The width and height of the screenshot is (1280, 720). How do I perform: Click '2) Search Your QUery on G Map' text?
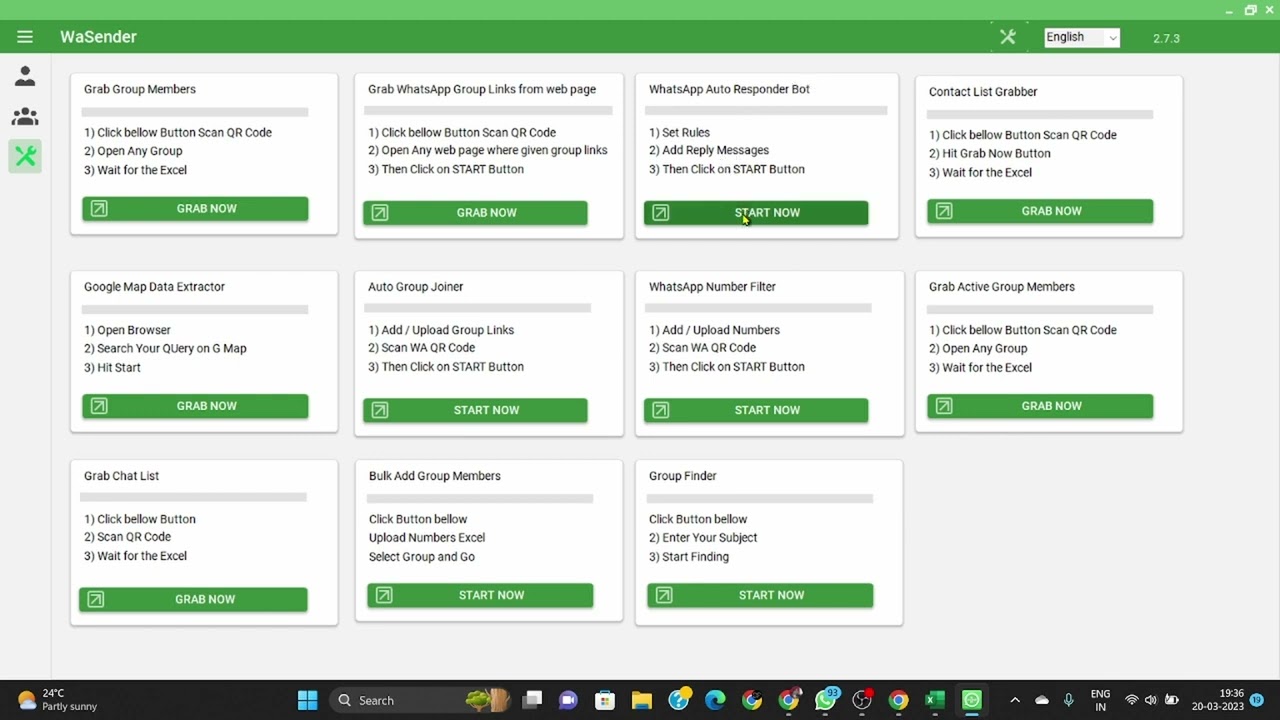165,348
